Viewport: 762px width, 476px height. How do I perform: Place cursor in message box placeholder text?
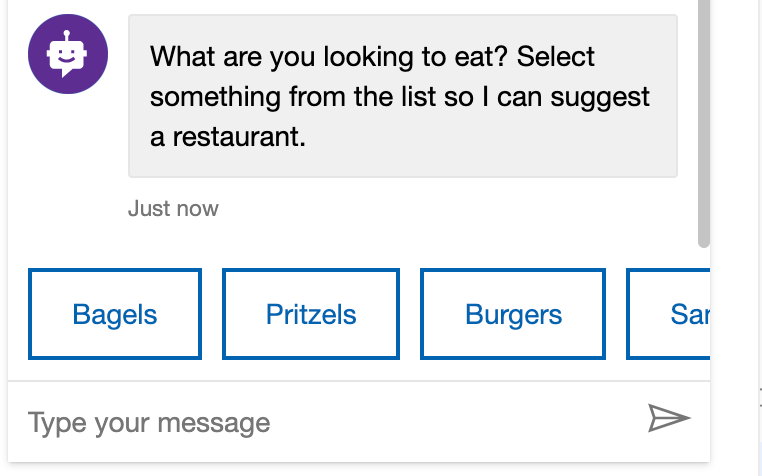(149, 423)
